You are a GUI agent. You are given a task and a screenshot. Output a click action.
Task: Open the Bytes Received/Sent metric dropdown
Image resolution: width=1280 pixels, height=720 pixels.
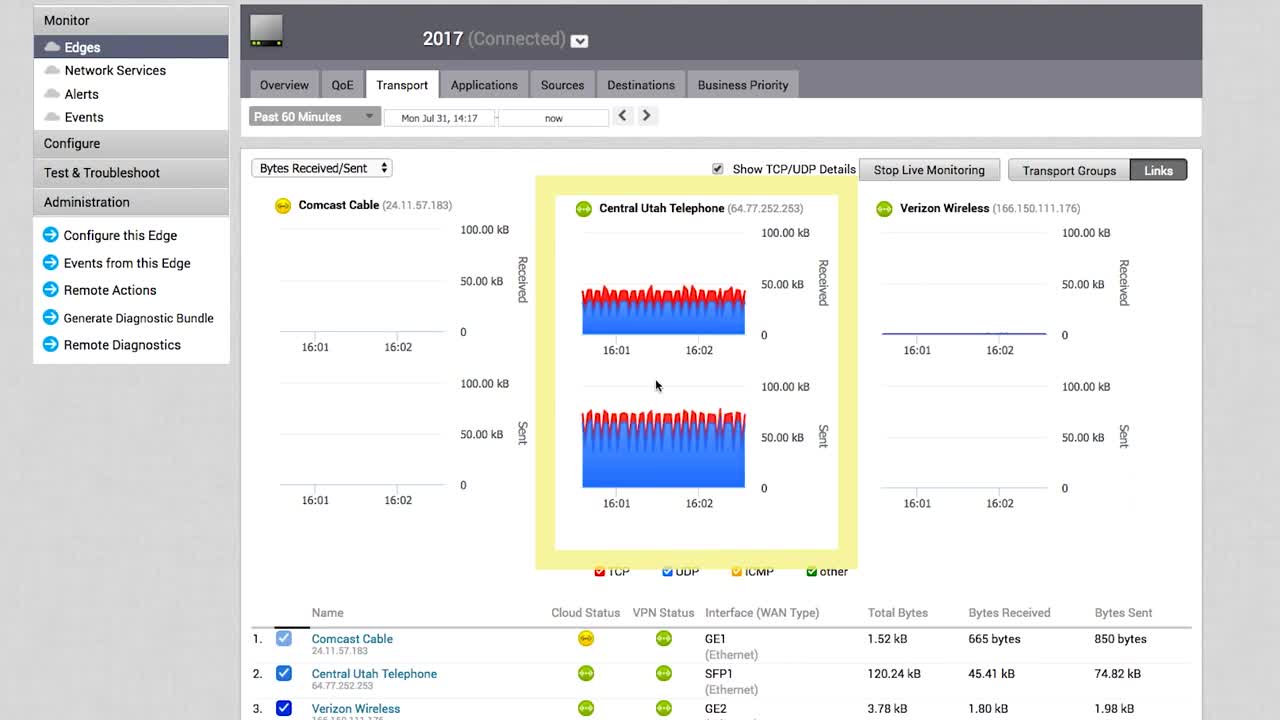coord(321,168)
